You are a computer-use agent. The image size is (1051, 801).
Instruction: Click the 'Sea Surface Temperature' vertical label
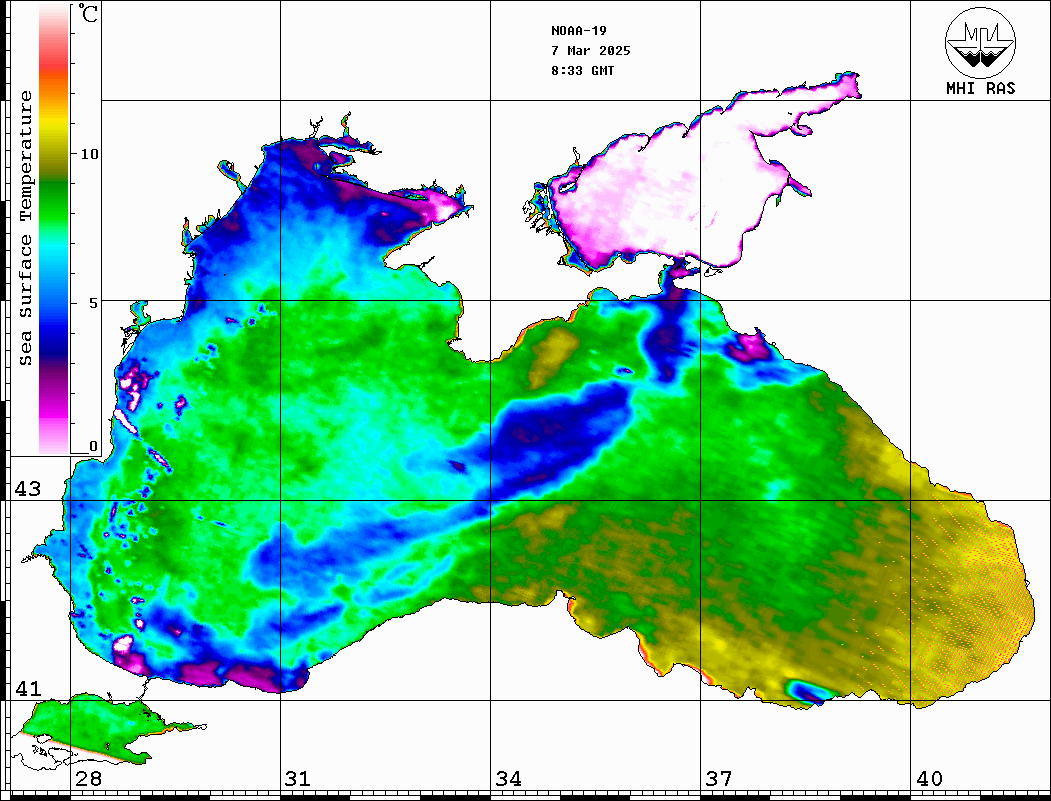pos(26,228)
